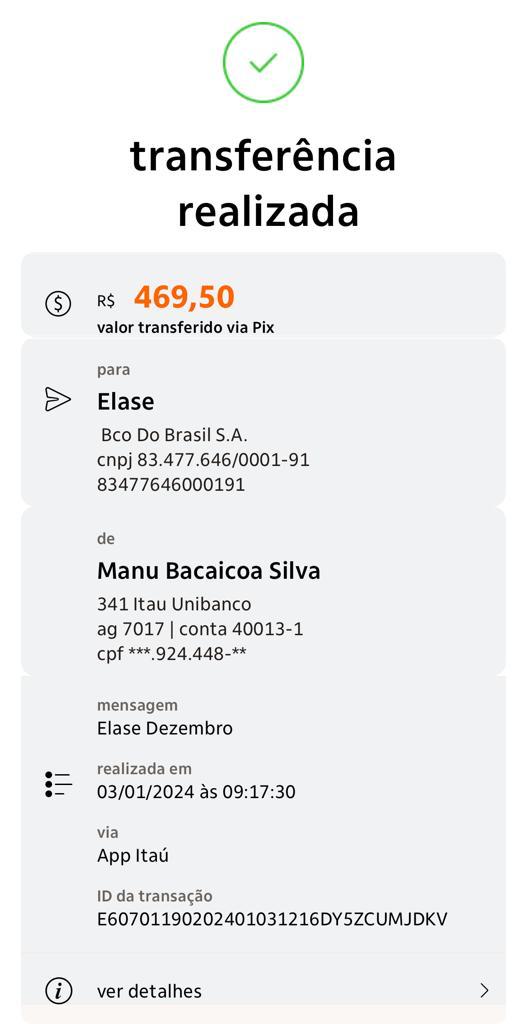Screen dimensions: 528x1024
Task: Select agency and account number line
Action: (201, 629)
